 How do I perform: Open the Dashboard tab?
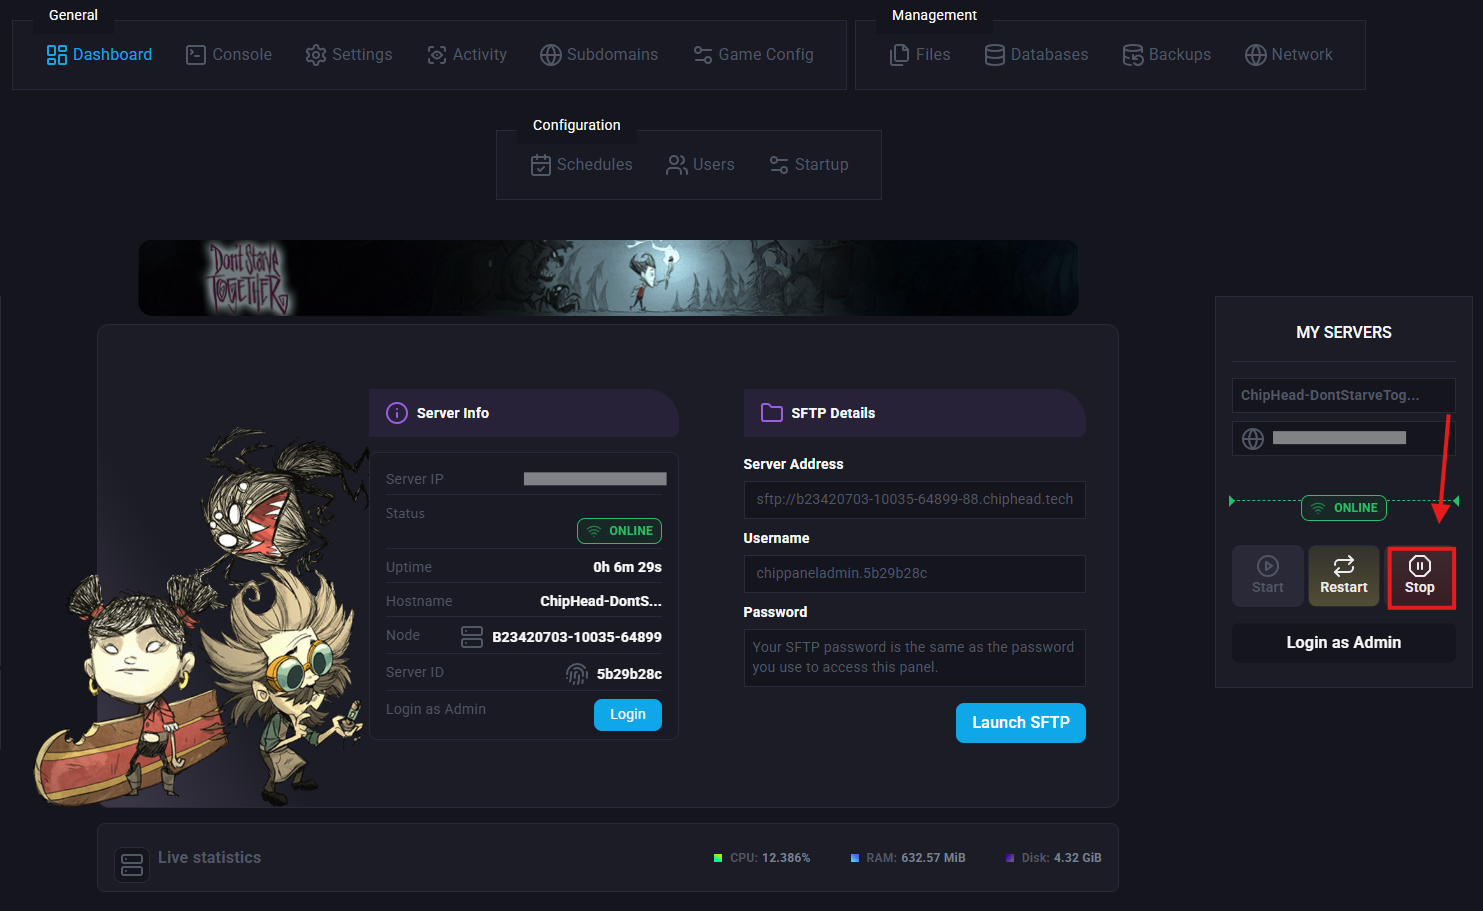pyautogui.click(x=99, y=55)
